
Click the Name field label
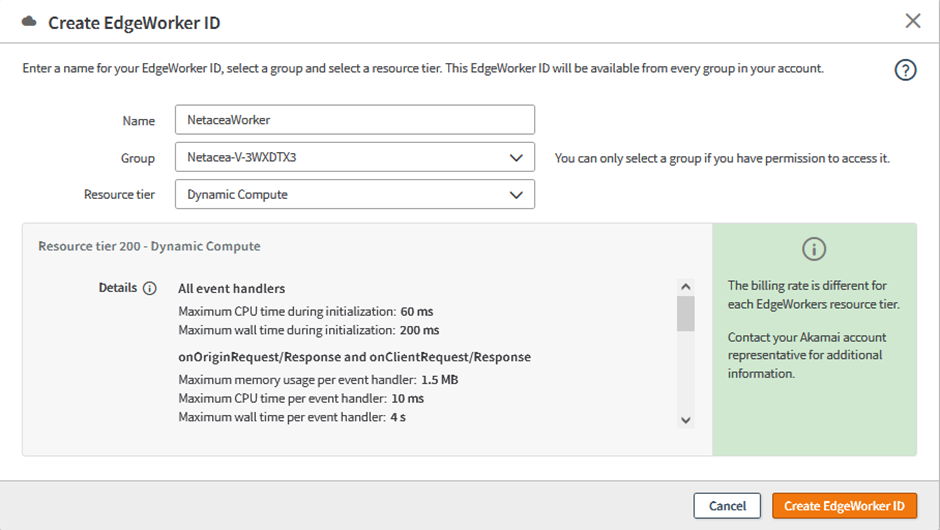(x=139, y=121)
